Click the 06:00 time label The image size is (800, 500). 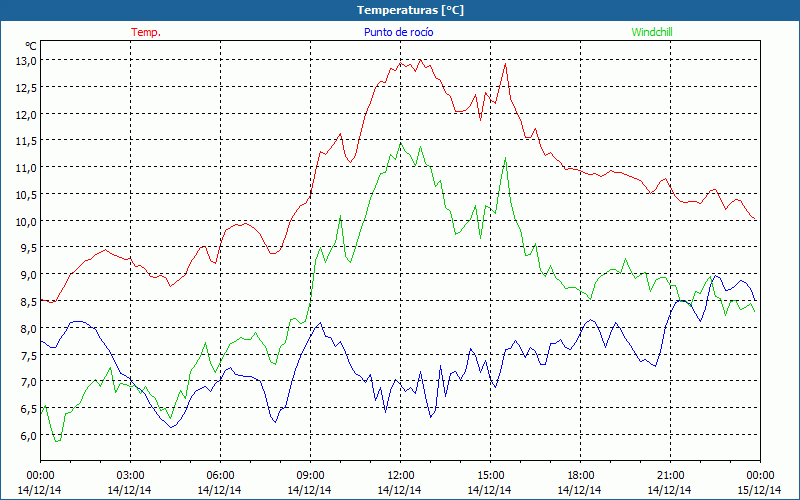point(220,476)
